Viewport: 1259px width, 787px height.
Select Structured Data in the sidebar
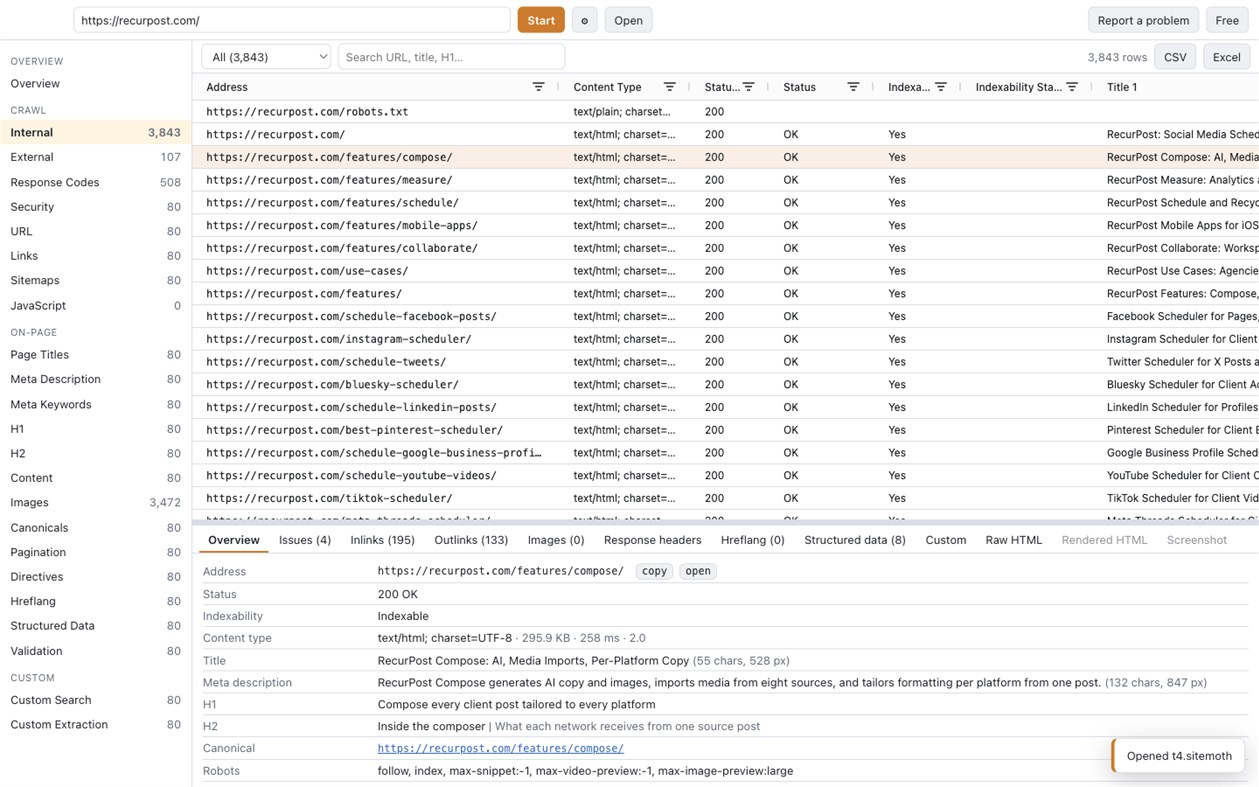click(x=96, y=626)
